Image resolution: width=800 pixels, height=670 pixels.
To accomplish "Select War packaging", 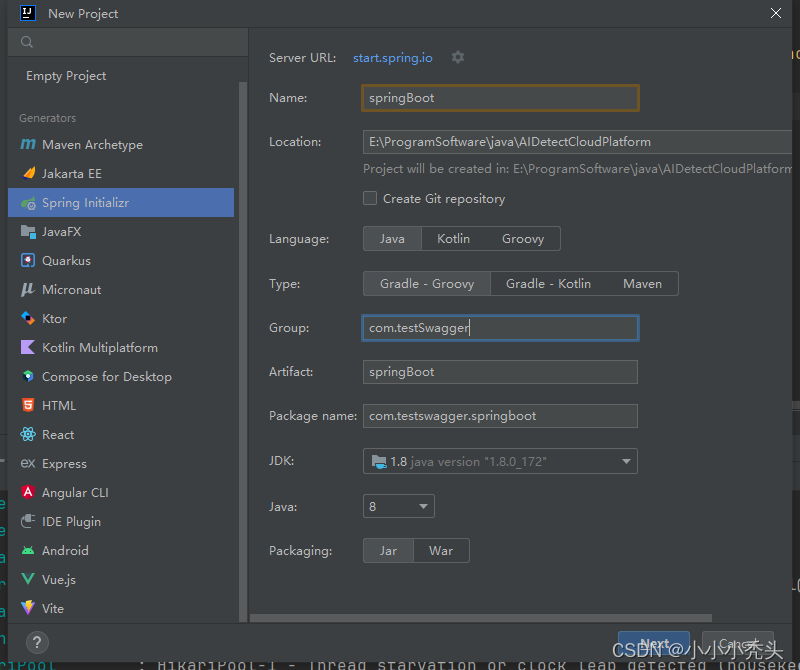I will (441, 550).
